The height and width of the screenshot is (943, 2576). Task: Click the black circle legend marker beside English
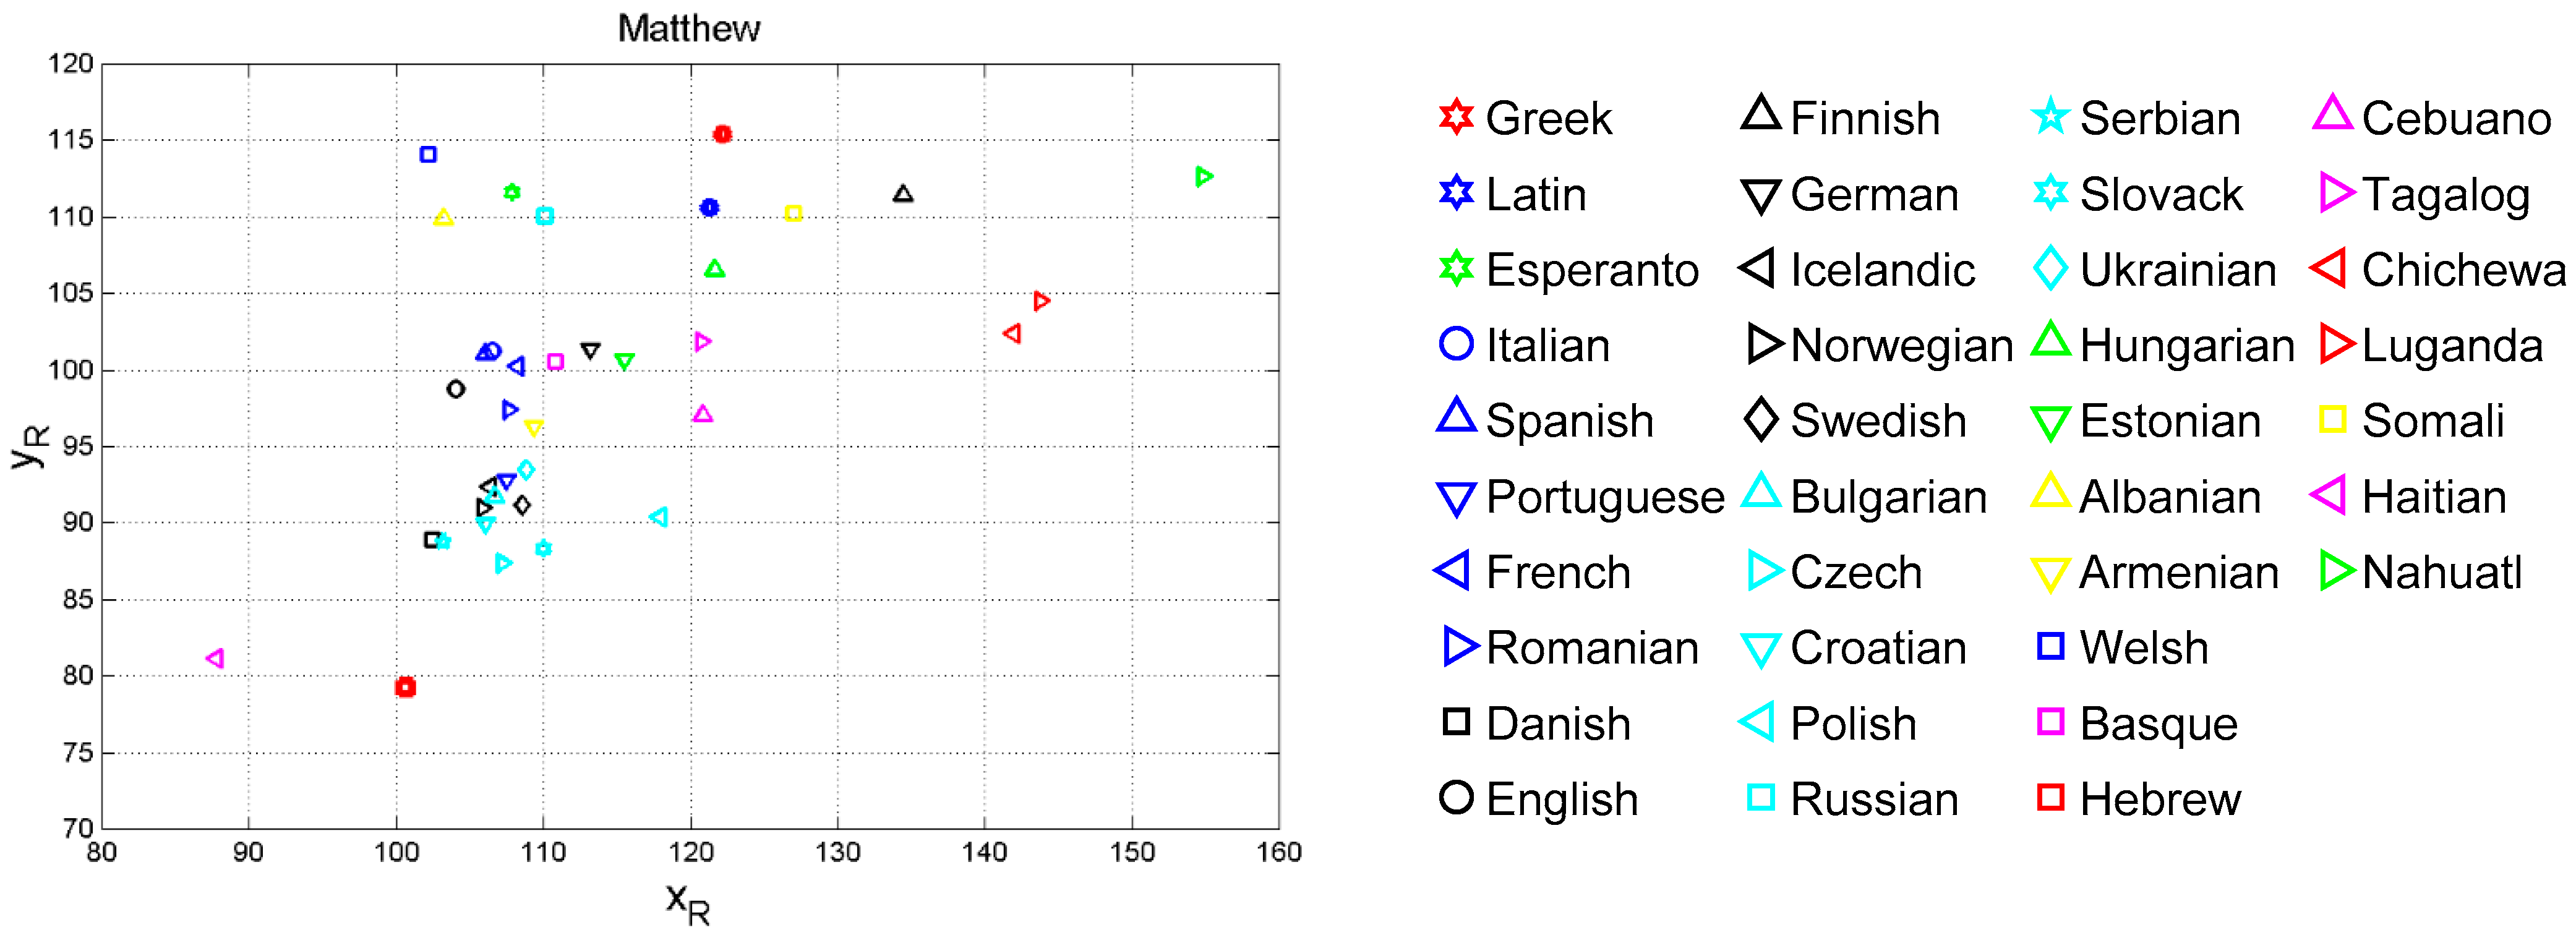pos(1456,797)
